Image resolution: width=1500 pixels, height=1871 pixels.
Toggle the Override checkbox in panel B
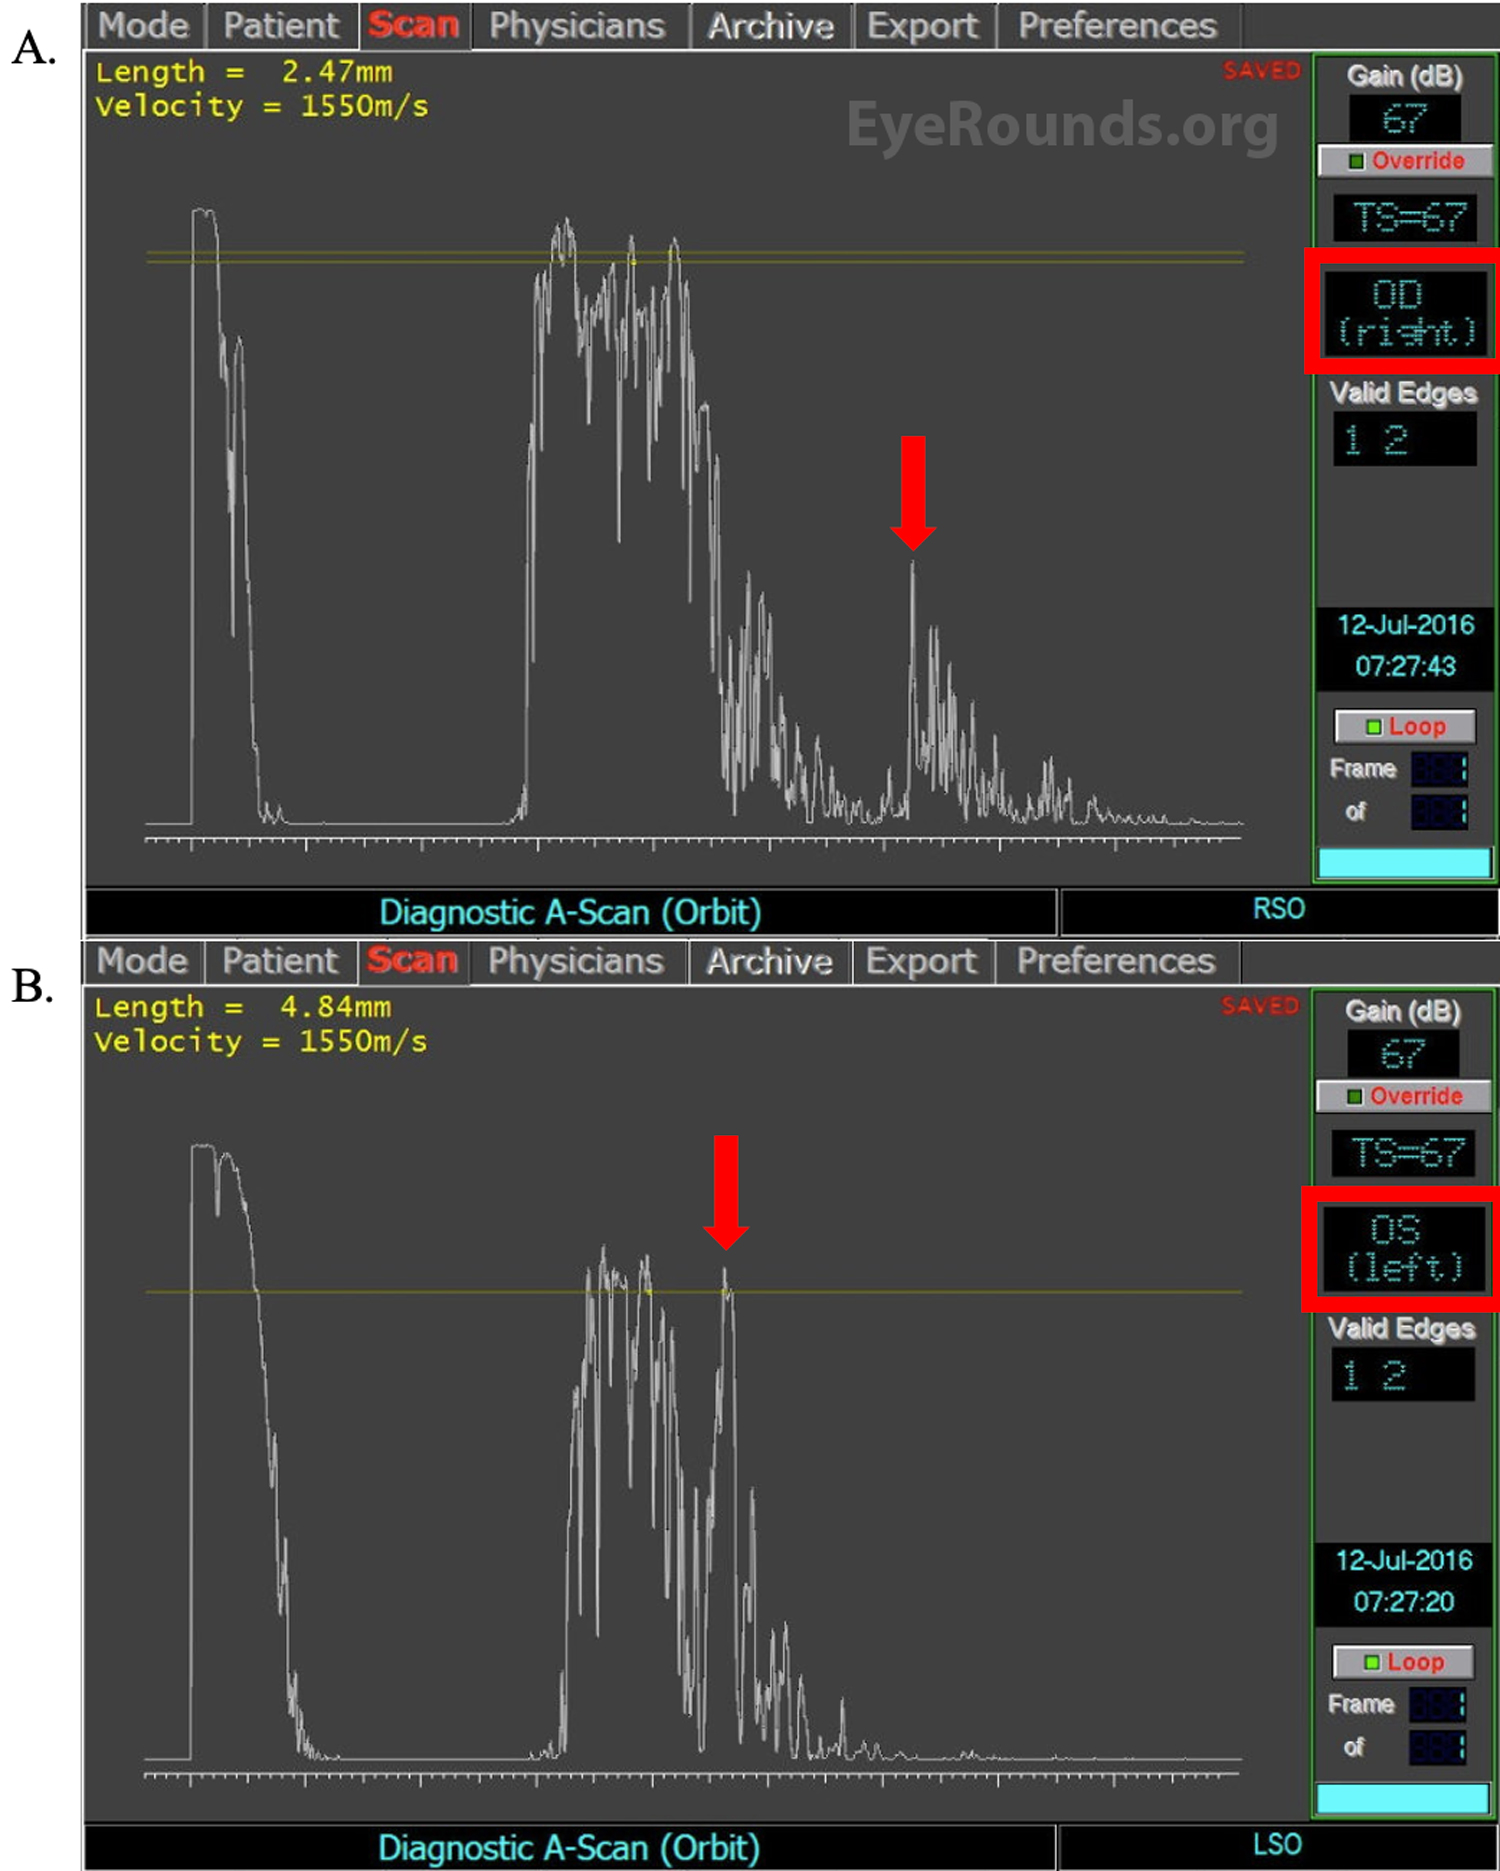pyautogui.click(x=1354, y=1097)
